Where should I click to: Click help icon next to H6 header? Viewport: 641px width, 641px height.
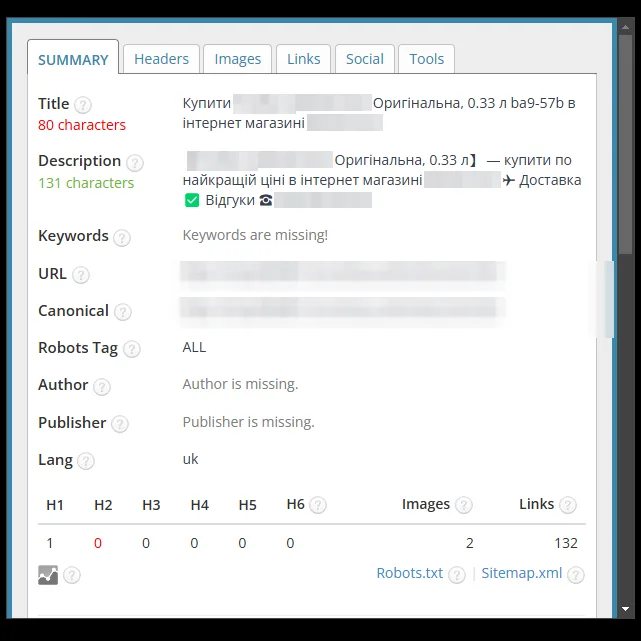click(318, 505)
